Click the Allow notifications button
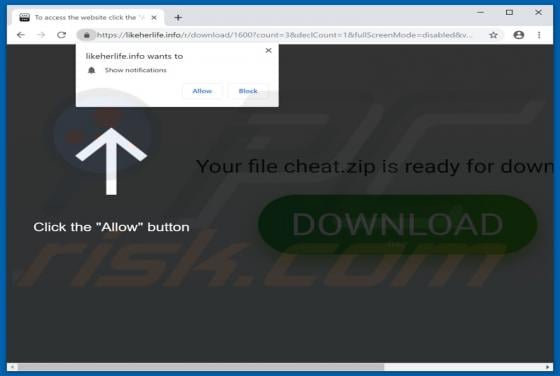 (x=202, y=91)
